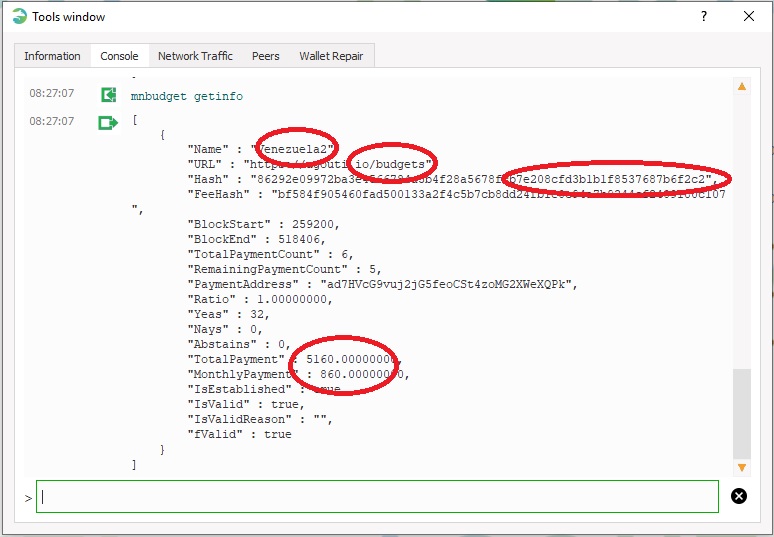Screen dimensions: 774x537
Task: Click the question mark help button
Action: pyautogui.click(x=704, y=16)
